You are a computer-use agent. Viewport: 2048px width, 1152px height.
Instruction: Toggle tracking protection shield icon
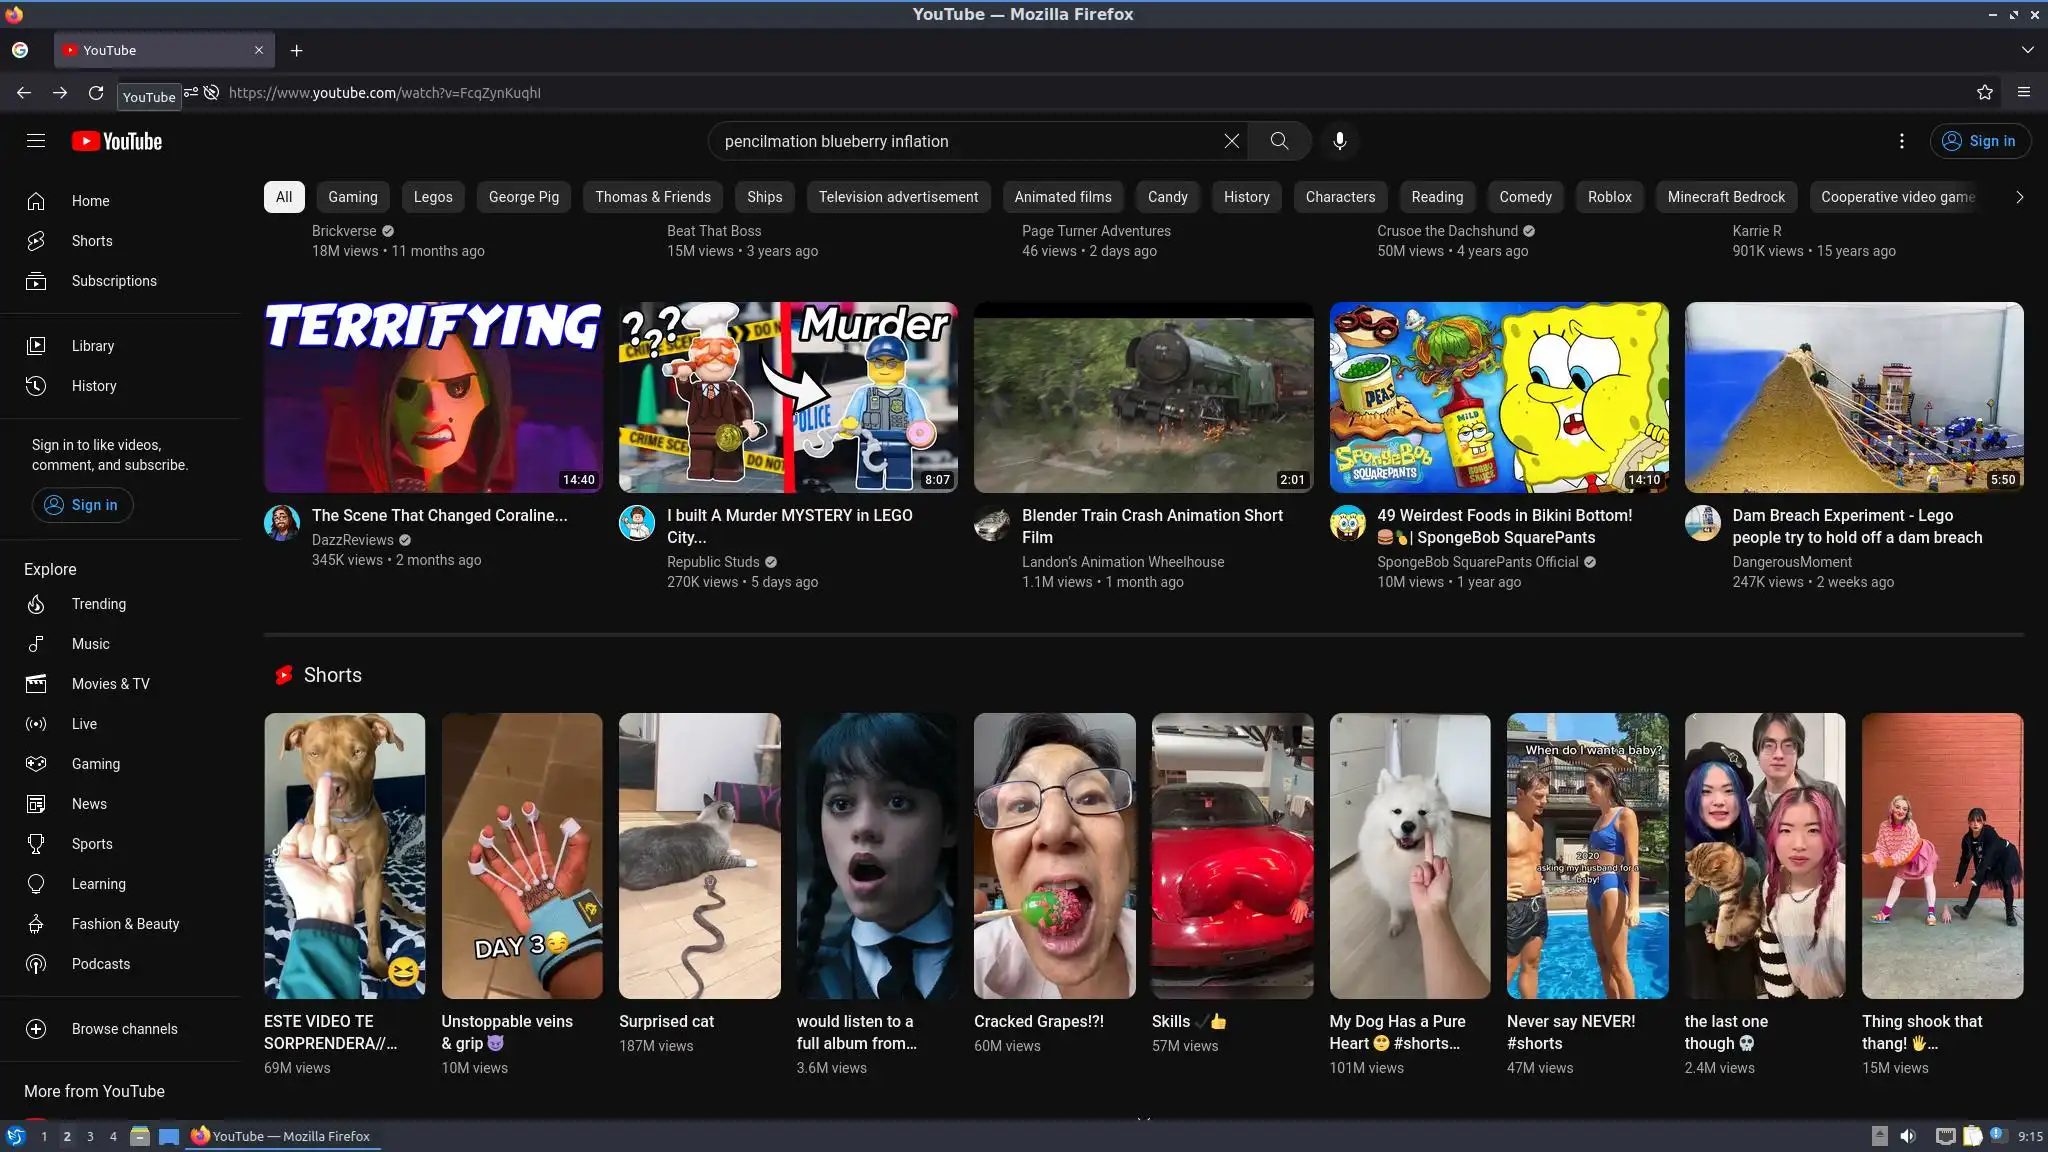(211, 93)
